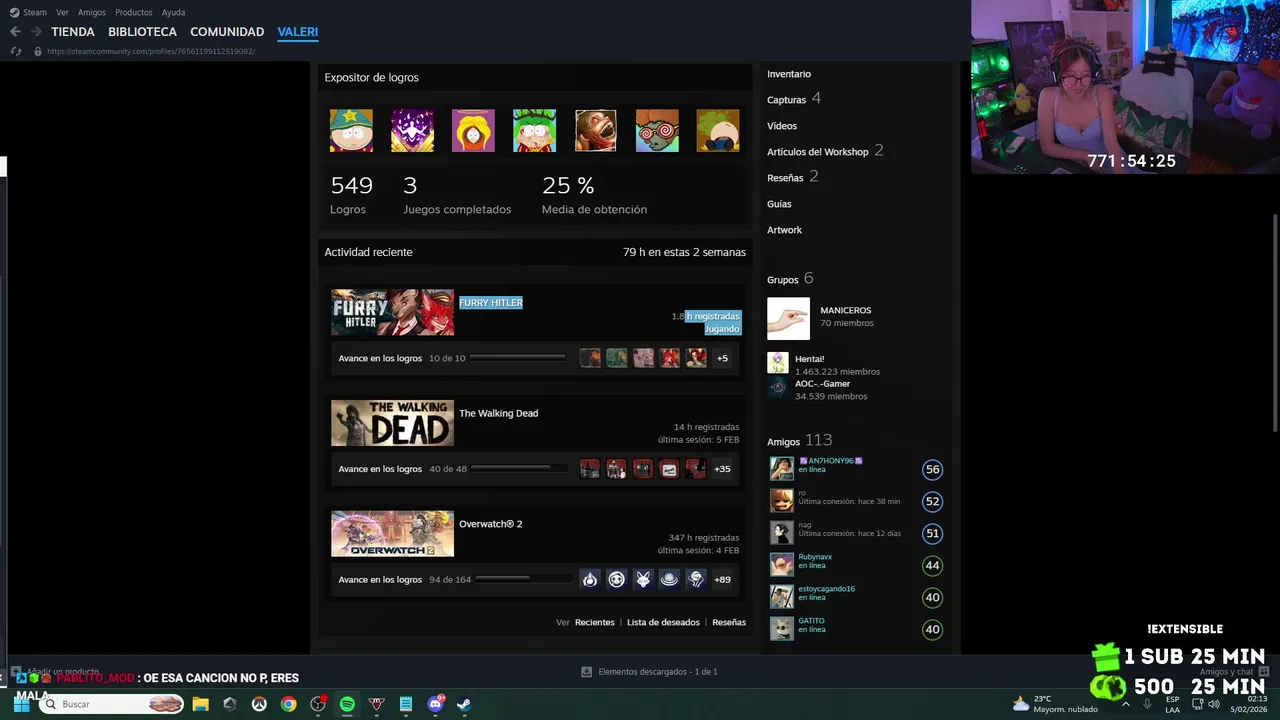Show more Overwatch 2 achievements via +89

[x=722, y=579]
